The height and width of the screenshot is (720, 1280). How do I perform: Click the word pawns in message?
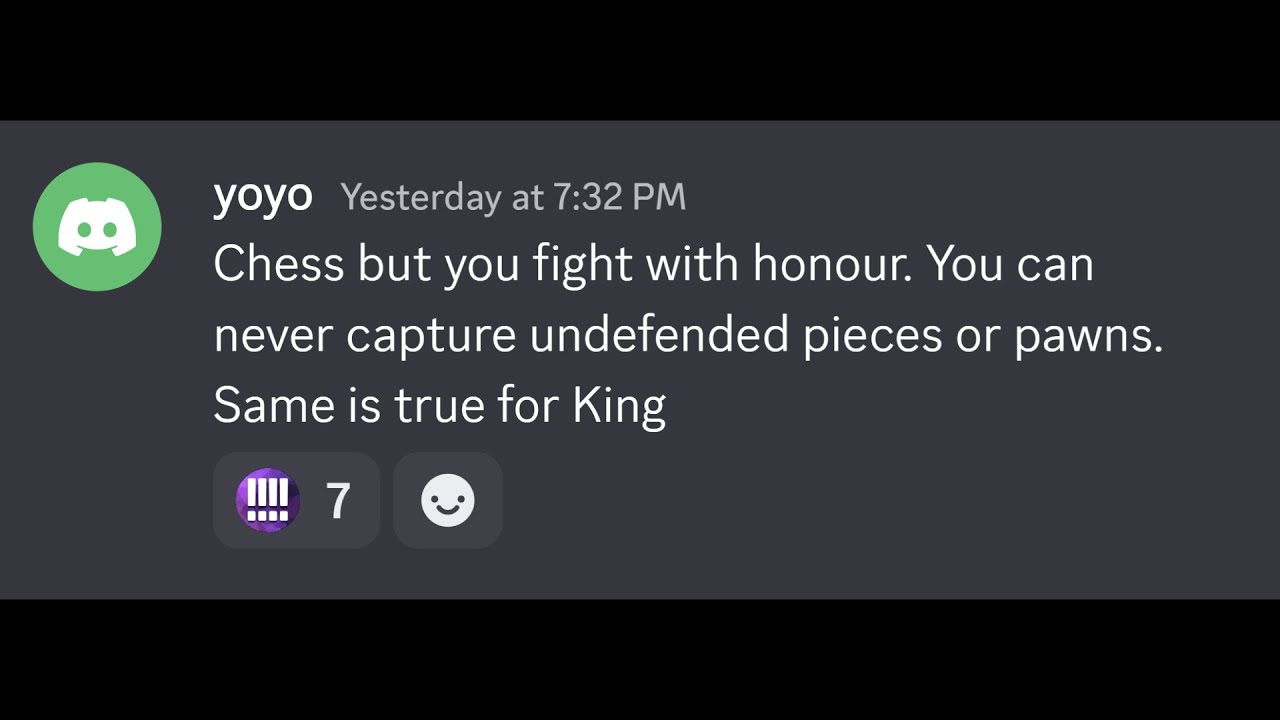click(x=1088, y=336)
